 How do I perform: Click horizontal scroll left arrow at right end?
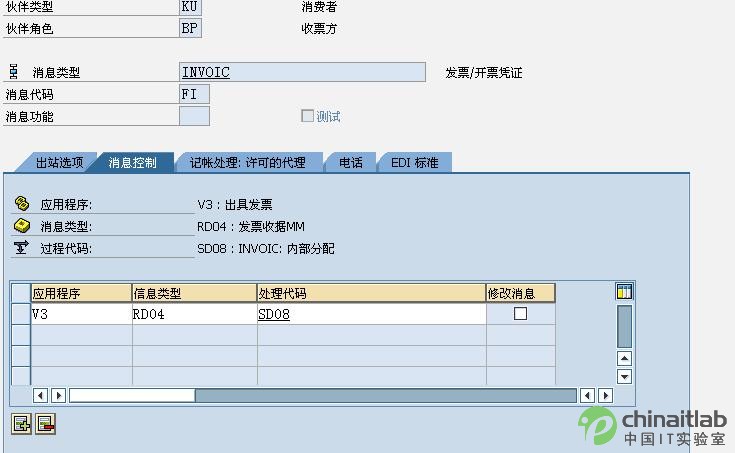click(587, 395)
